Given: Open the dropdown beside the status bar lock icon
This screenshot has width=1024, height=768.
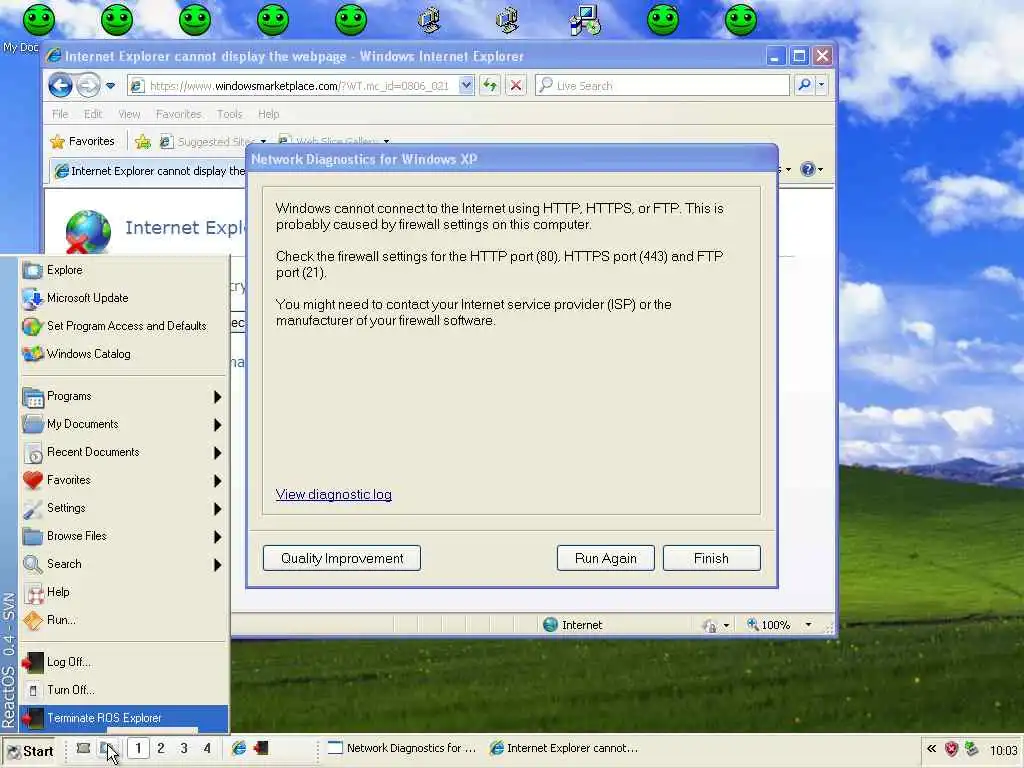Looking at the screenshot, I should coord(726,626).
